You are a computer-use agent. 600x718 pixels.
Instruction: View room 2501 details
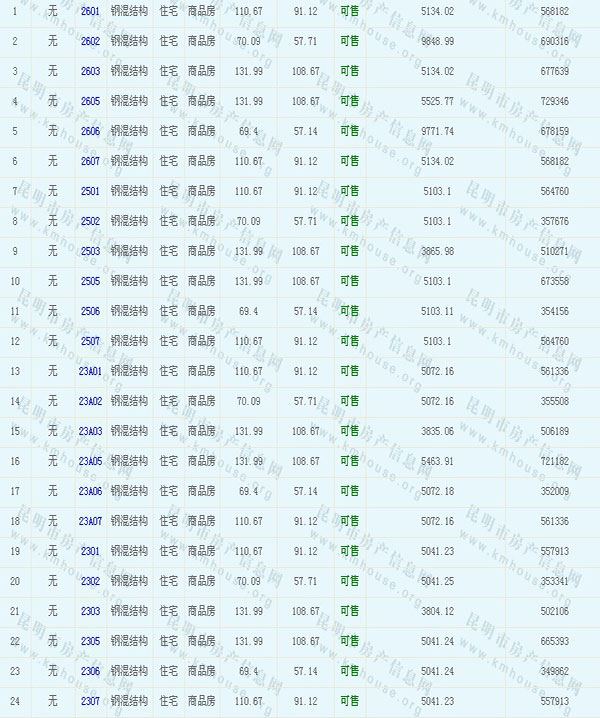90,191
